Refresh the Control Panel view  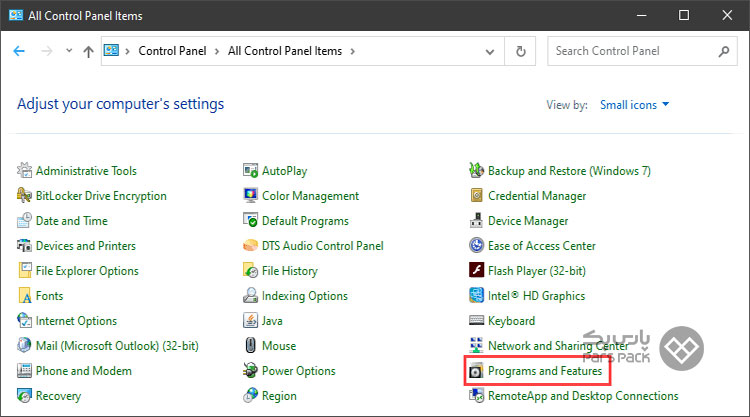pyautogui.click(x=521, y=51)
